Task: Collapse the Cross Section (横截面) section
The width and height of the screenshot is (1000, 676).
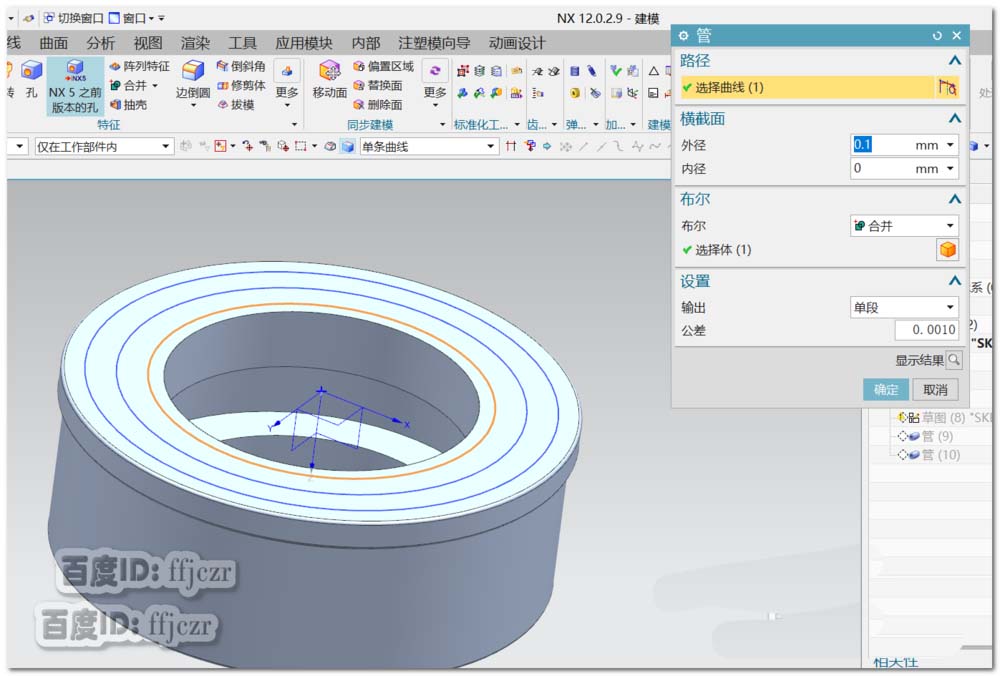Action: (x=954, y=119)
